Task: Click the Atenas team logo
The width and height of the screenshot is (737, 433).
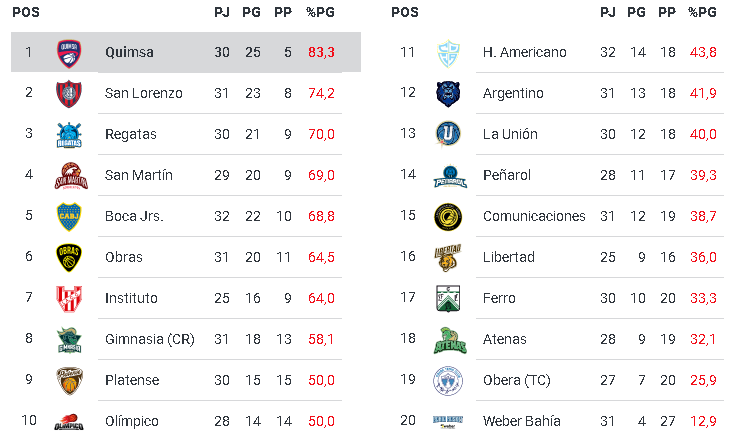Action: point(447,339)
